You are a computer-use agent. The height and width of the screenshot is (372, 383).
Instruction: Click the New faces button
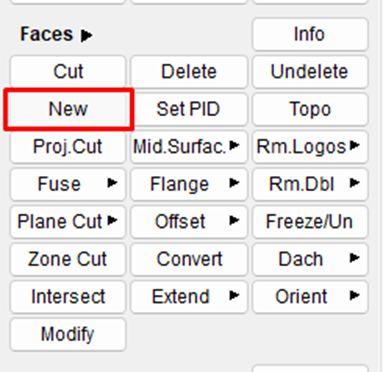coord(68,109)
